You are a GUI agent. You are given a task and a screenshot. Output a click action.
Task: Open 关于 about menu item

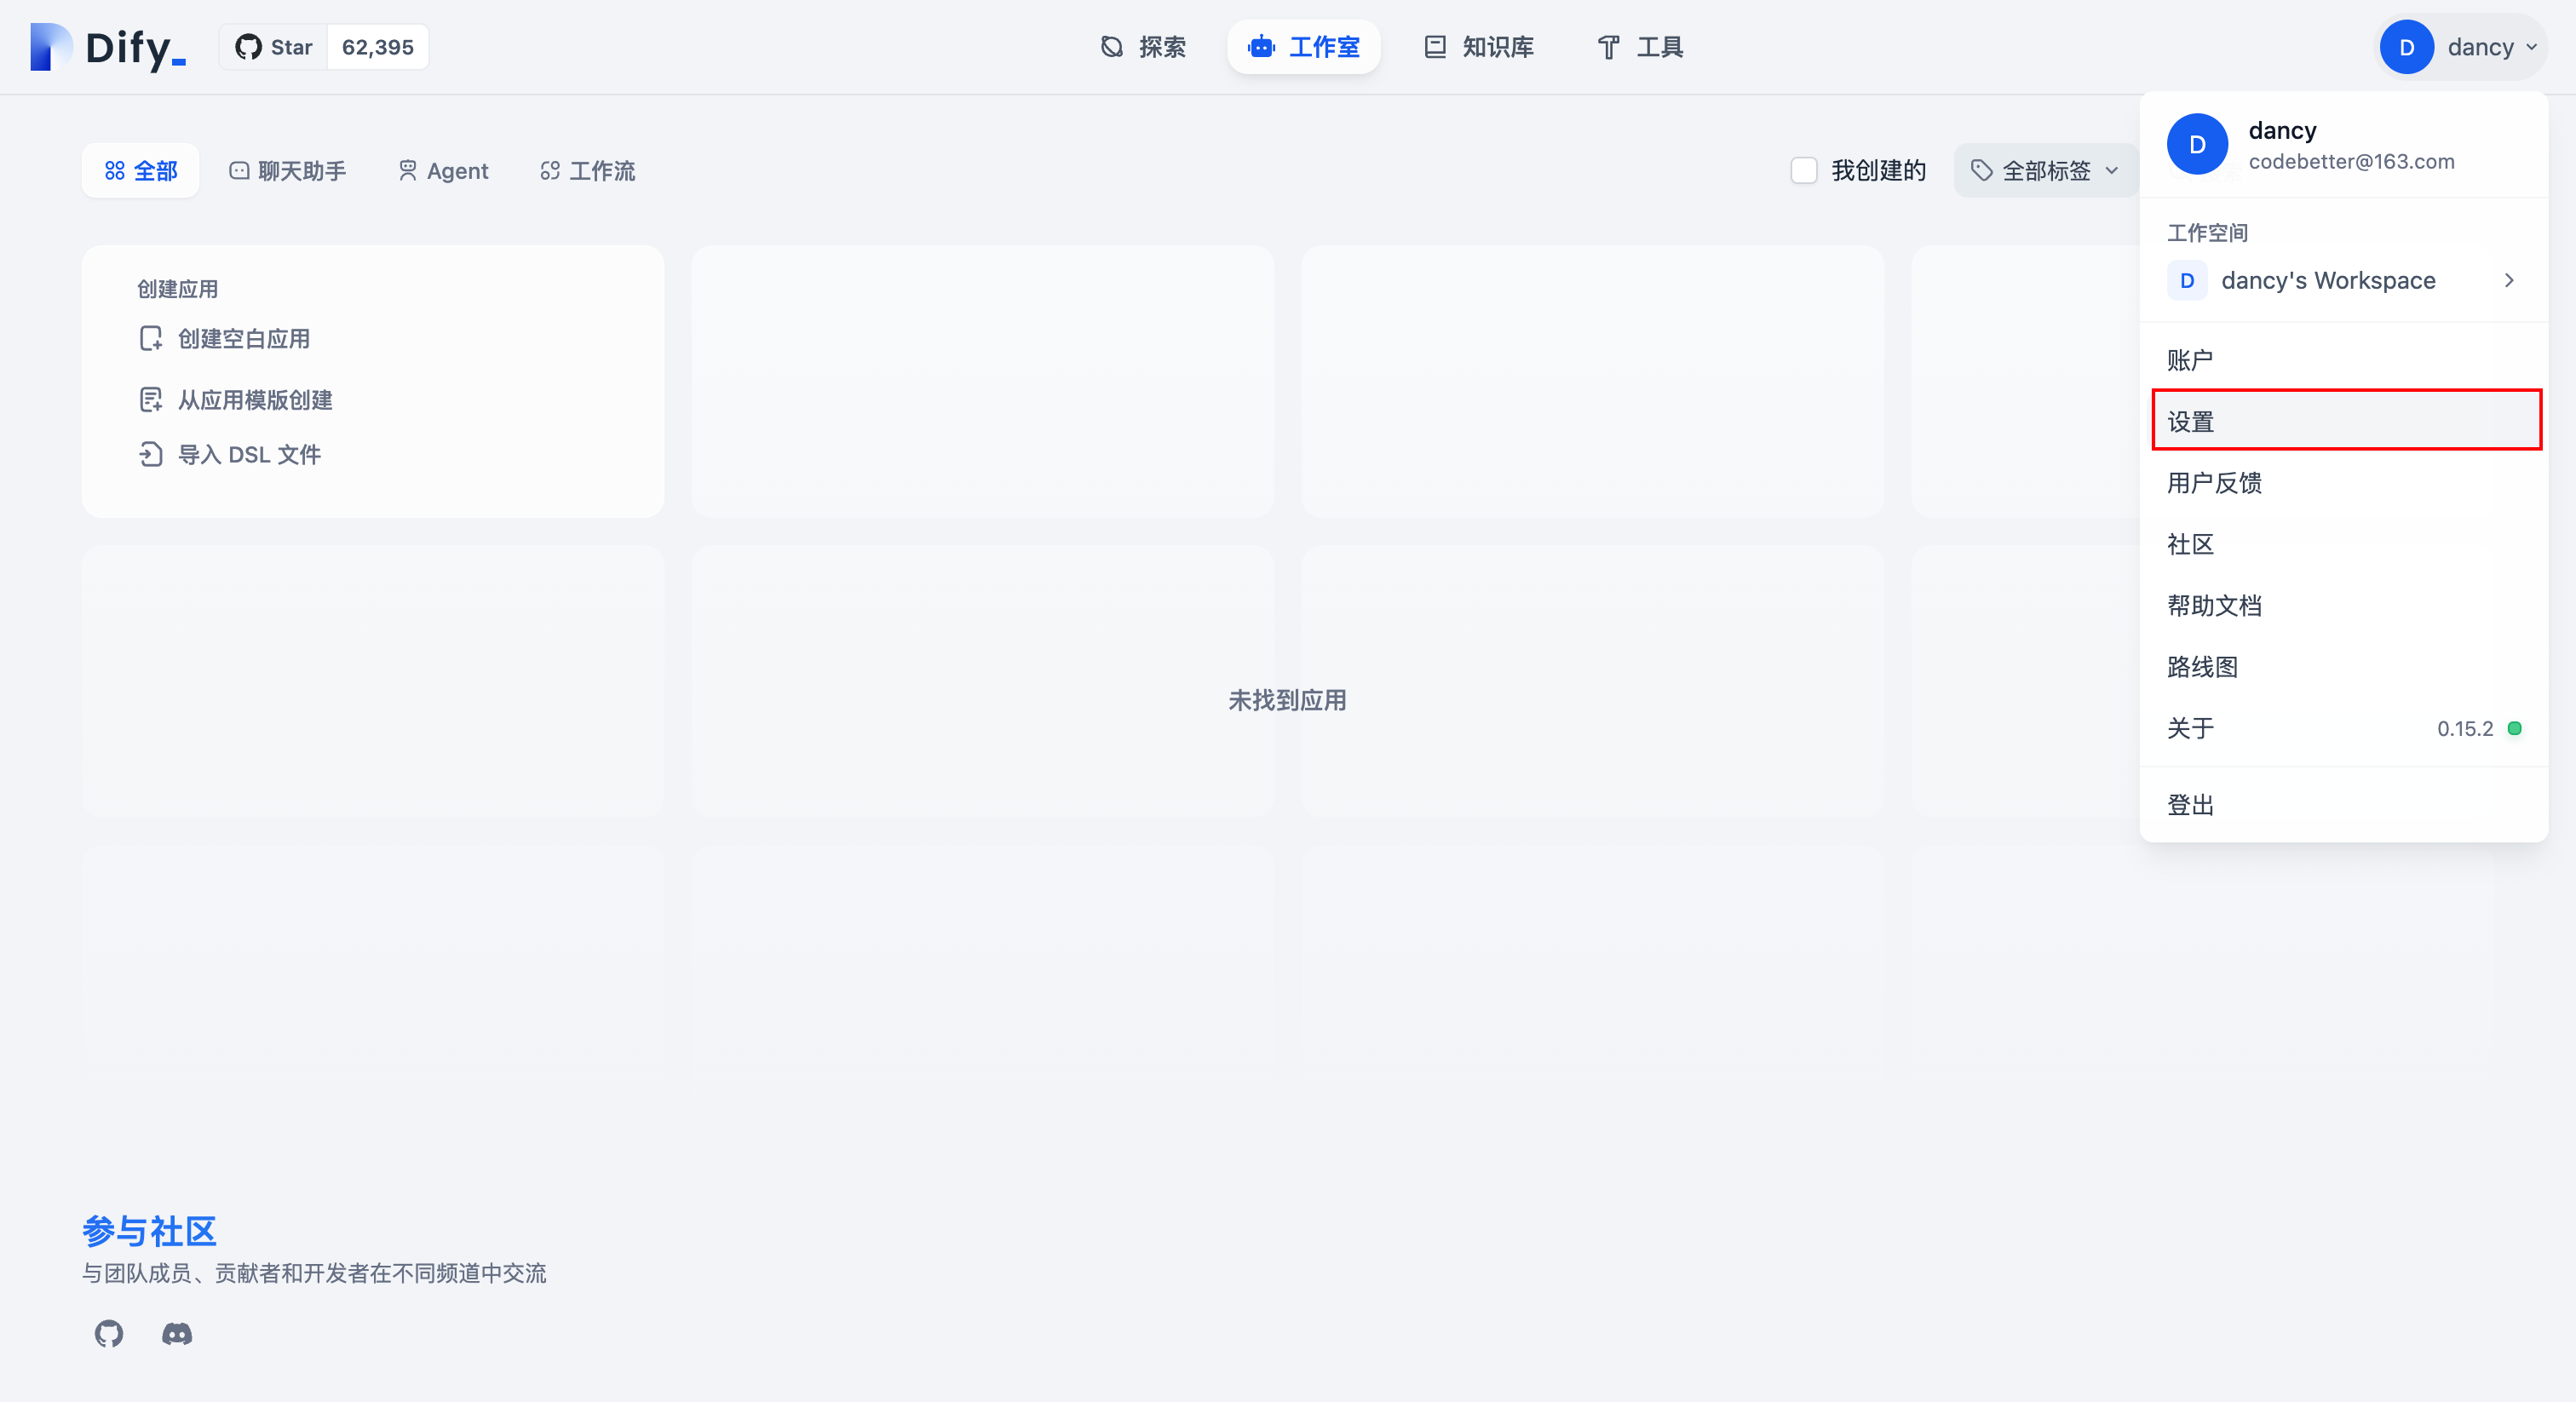(x=2343, y=729)
